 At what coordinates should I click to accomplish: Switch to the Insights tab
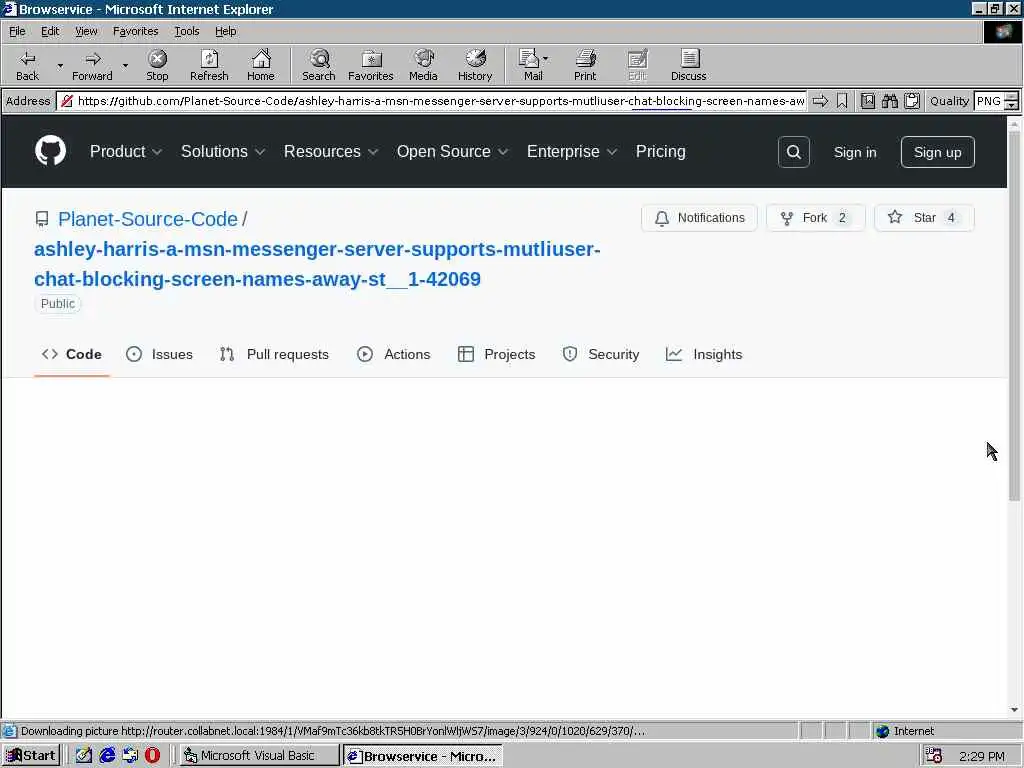click(x=704, y=354)
